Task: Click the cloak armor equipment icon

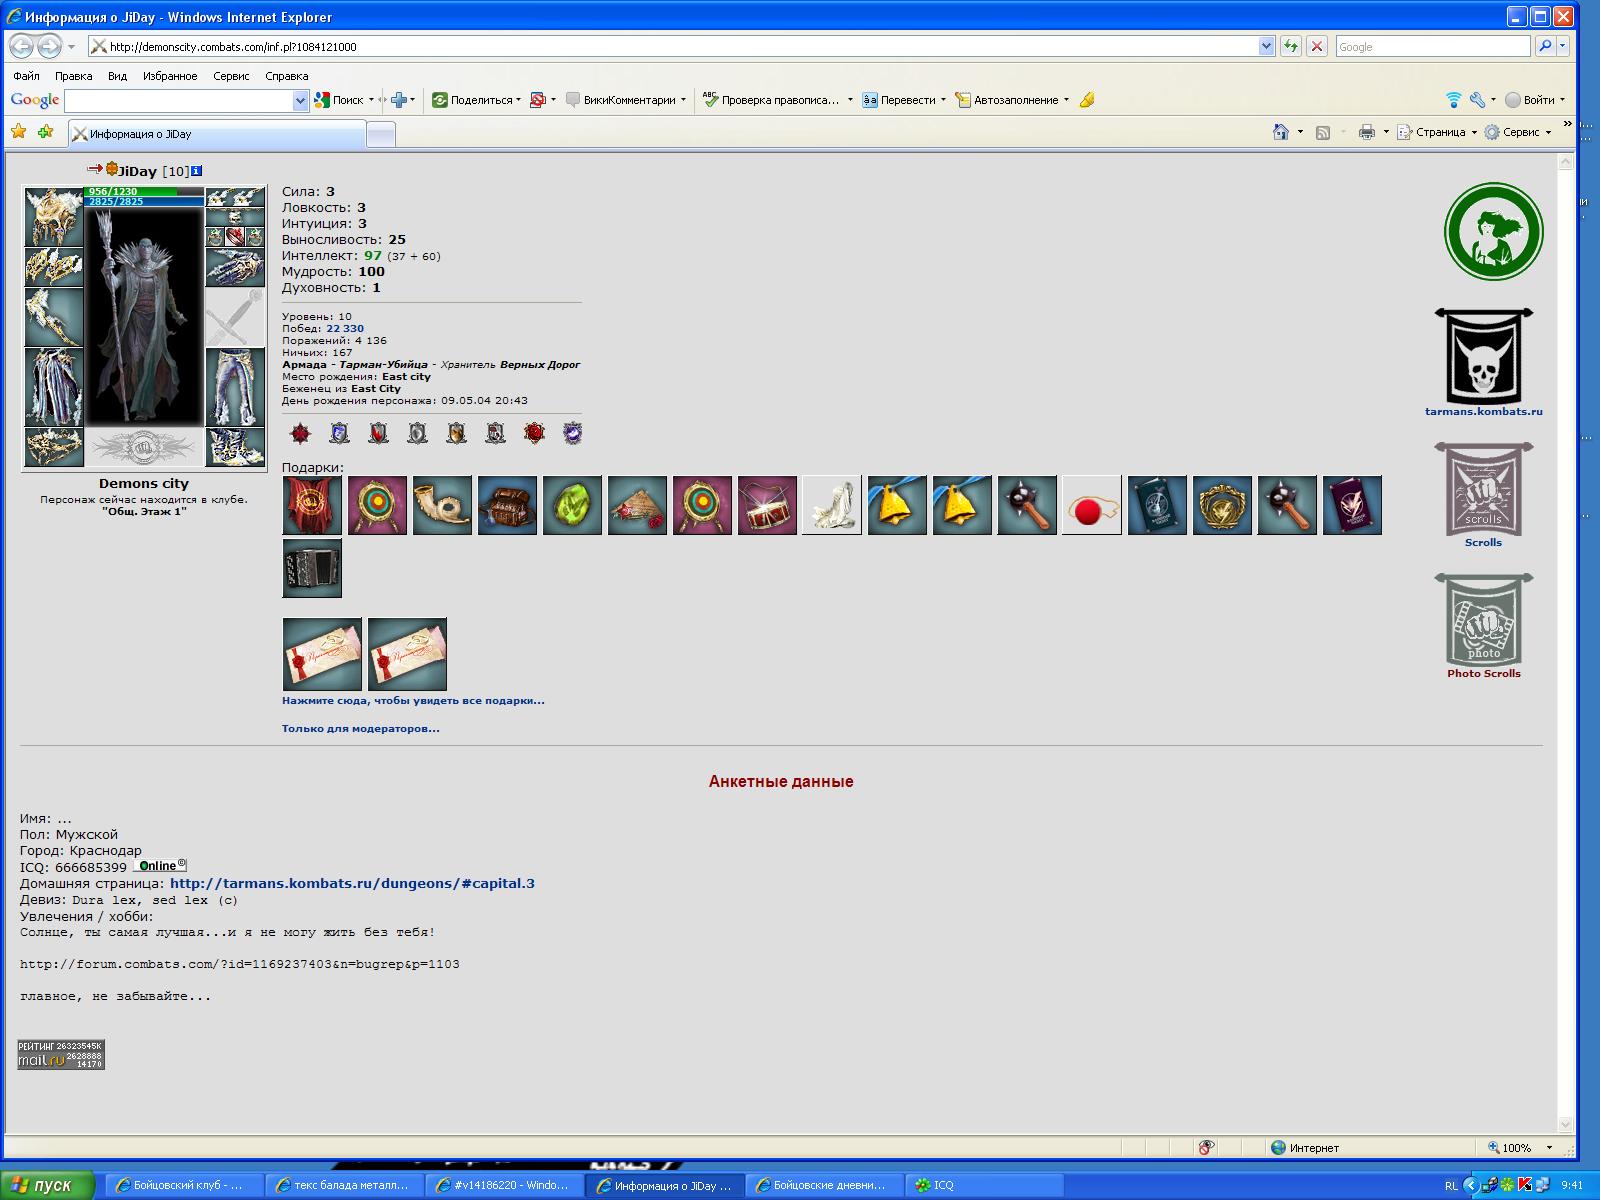Action: click(x=53, y=387)
